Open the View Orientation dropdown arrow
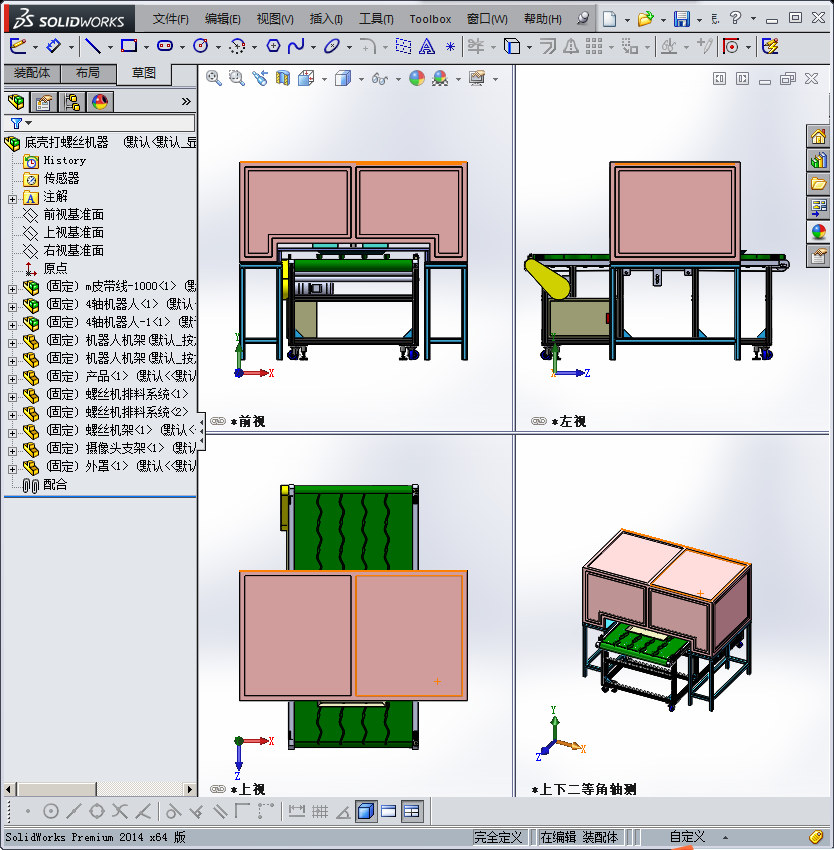 click(324, 80)
